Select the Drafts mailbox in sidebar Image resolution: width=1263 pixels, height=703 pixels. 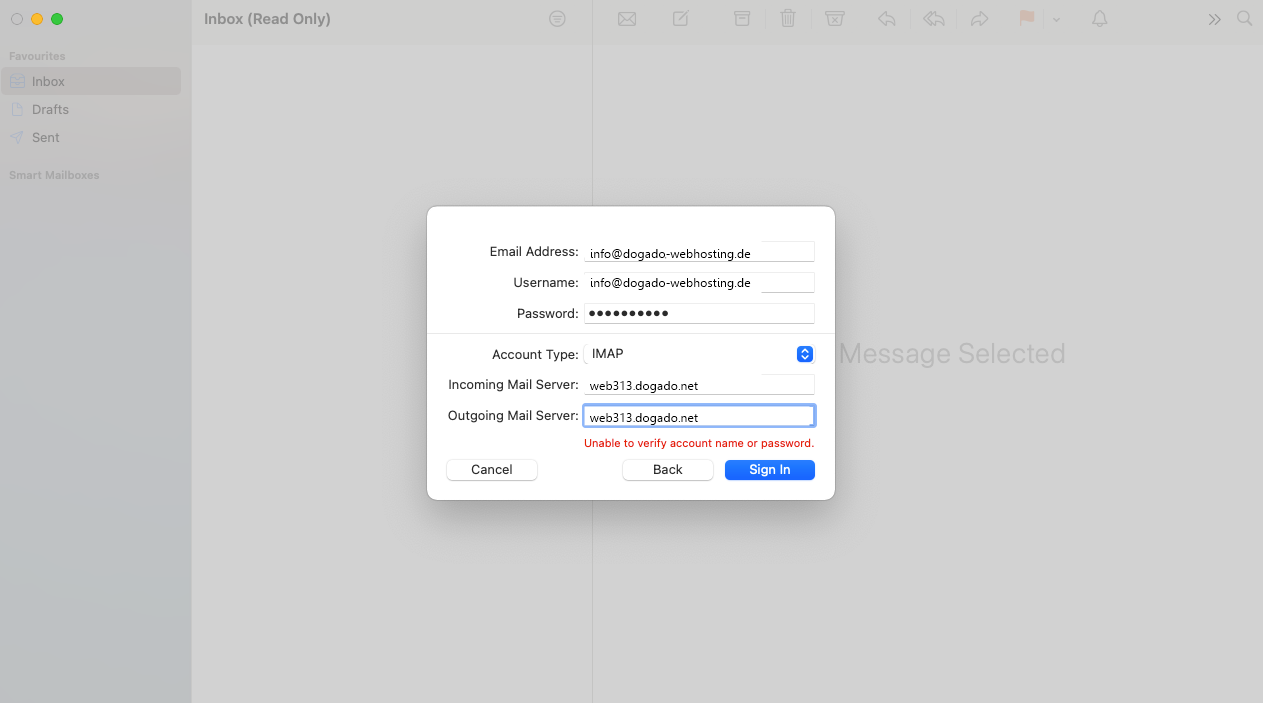tap(50, 109)
